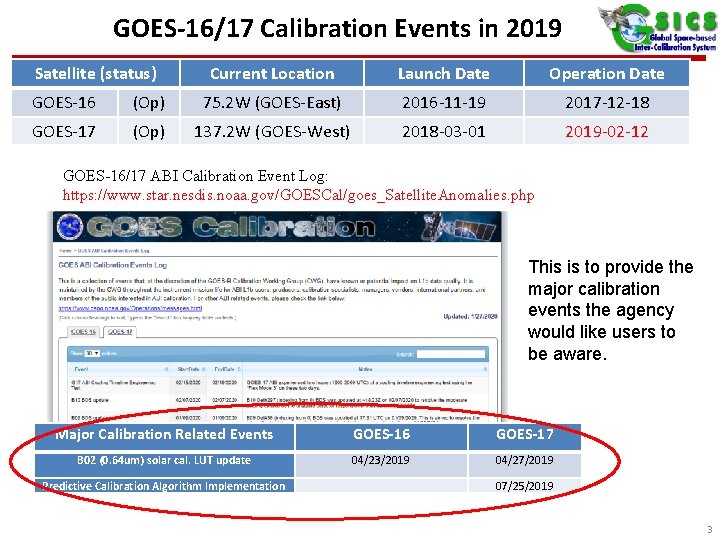Click the 'GOES-16/17 ABI Calibration Event Log:' label
This screenshot has height=540, width=720.
point(195,176)
